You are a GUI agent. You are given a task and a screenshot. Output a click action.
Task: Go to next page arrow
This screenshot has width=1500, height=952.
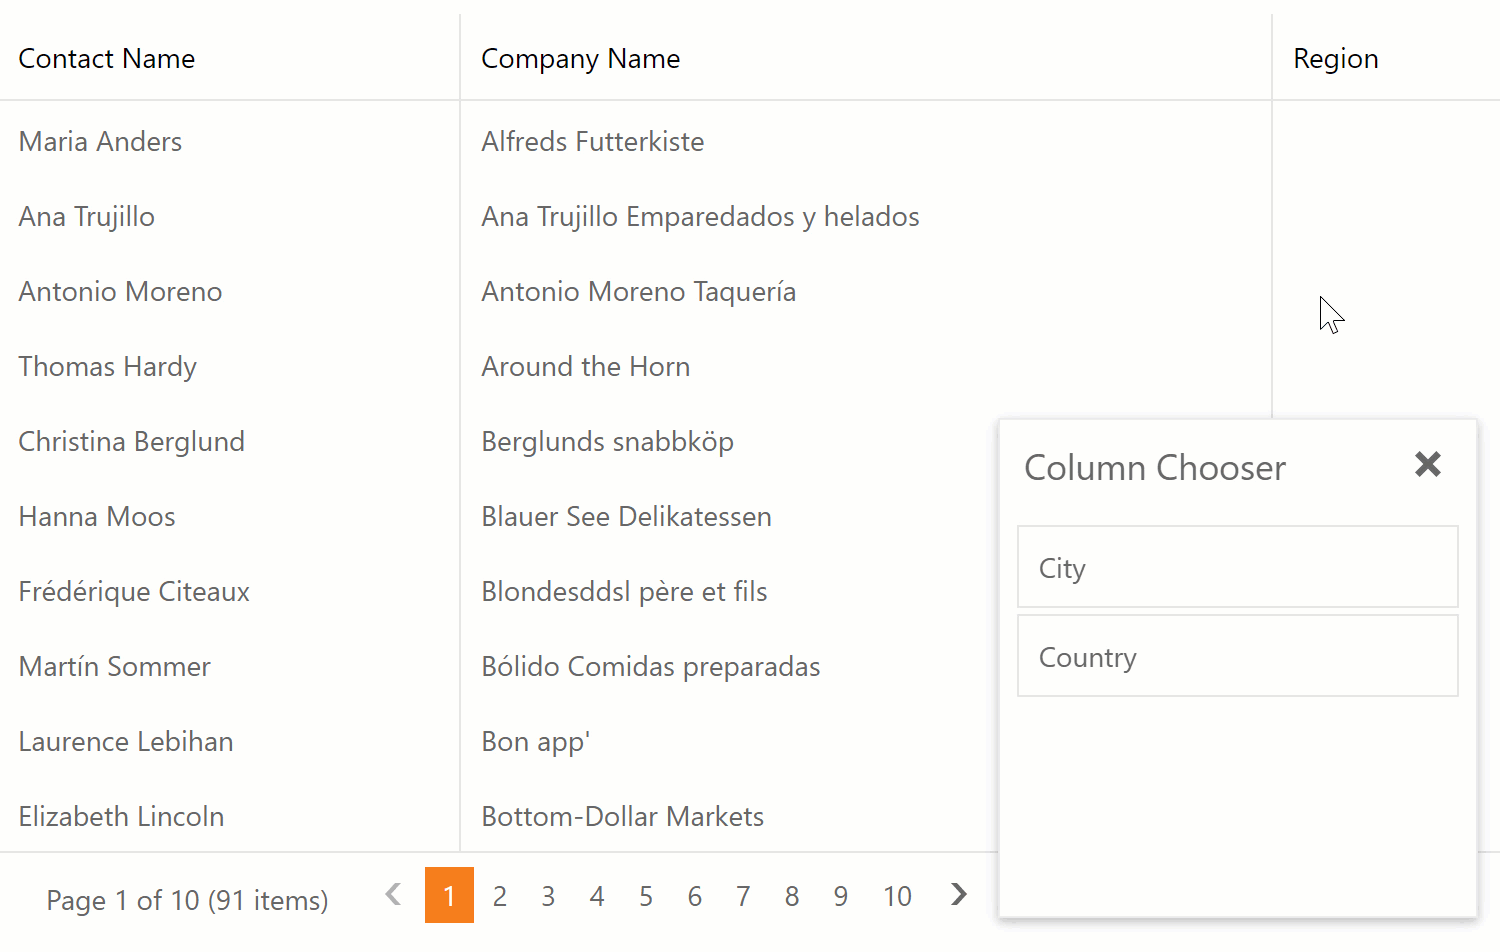pos(958,895)
